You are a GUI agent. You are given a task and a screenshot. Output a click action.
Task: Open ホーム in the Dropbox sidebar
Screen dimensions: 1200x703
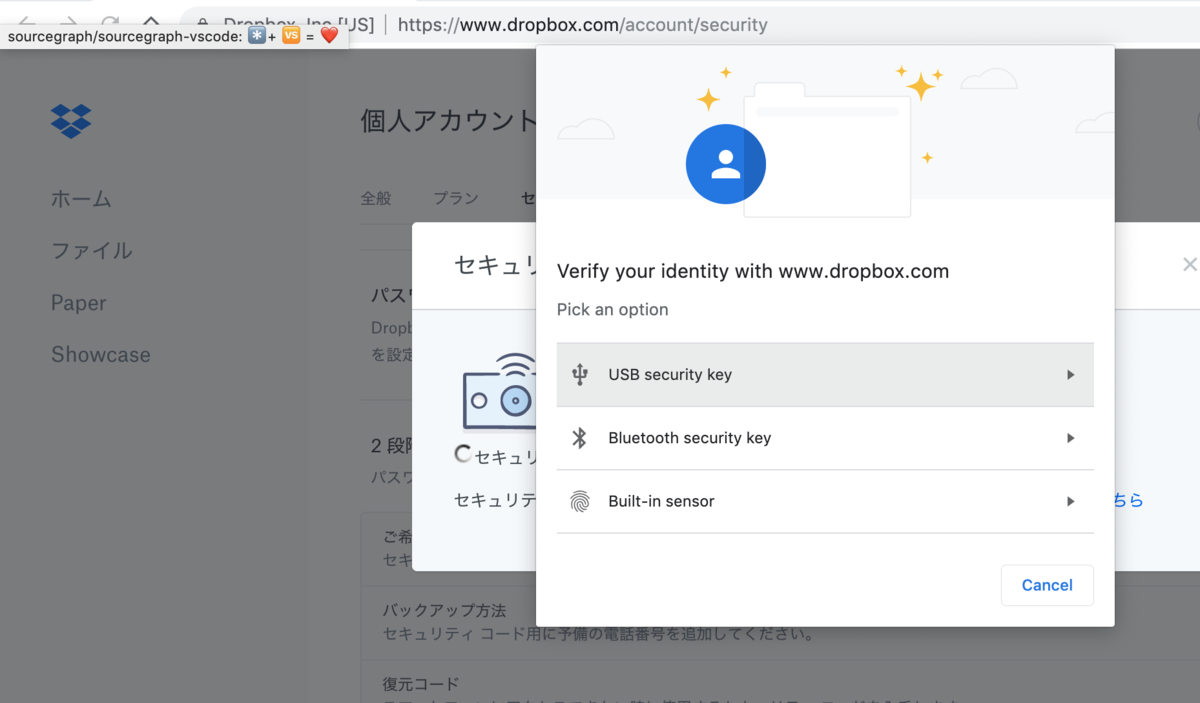pos(81,198)
